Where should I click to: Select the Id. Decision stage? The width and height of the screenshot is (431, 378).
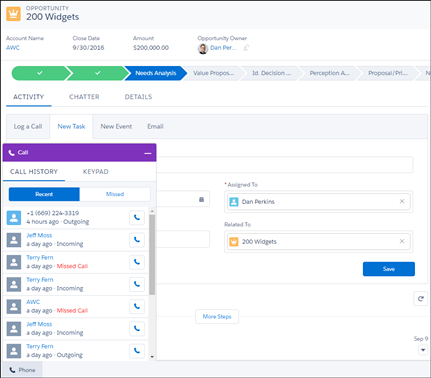click(271, 73)
